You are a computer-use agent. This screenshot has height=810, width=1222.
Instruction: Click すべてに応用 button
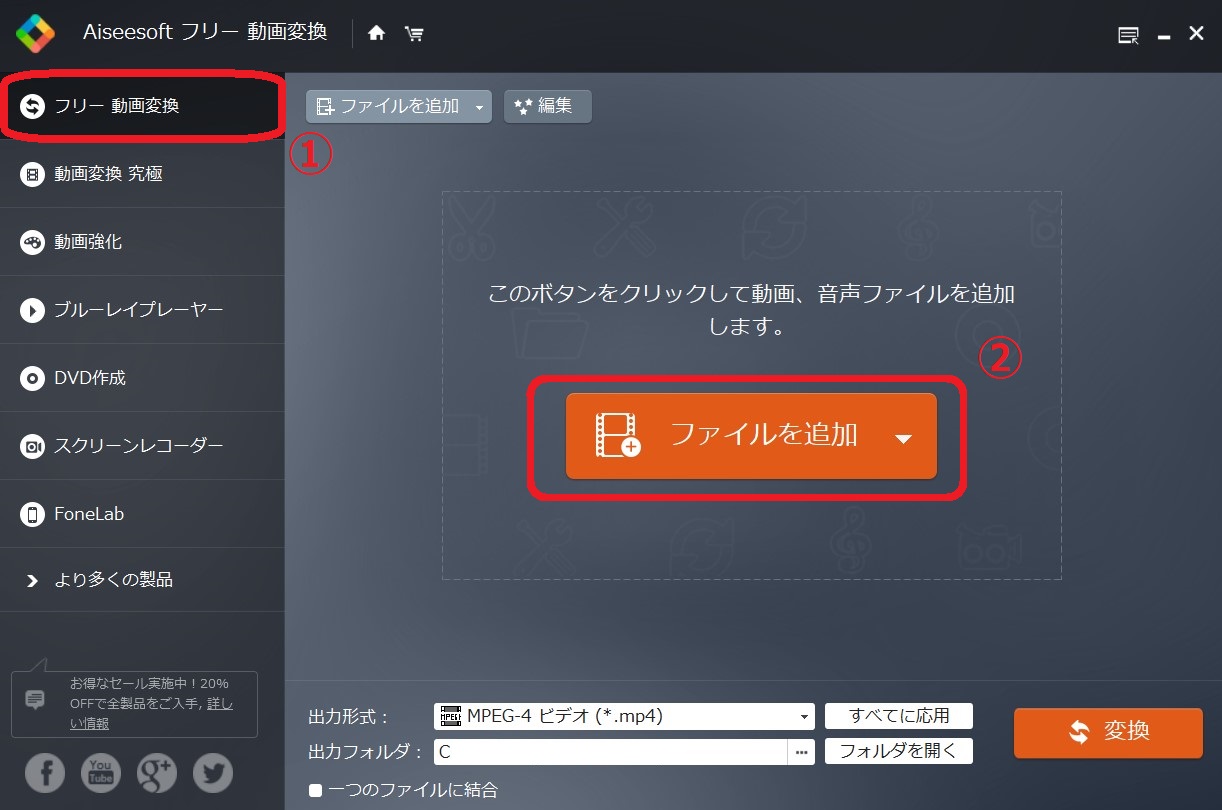(899, 716)
